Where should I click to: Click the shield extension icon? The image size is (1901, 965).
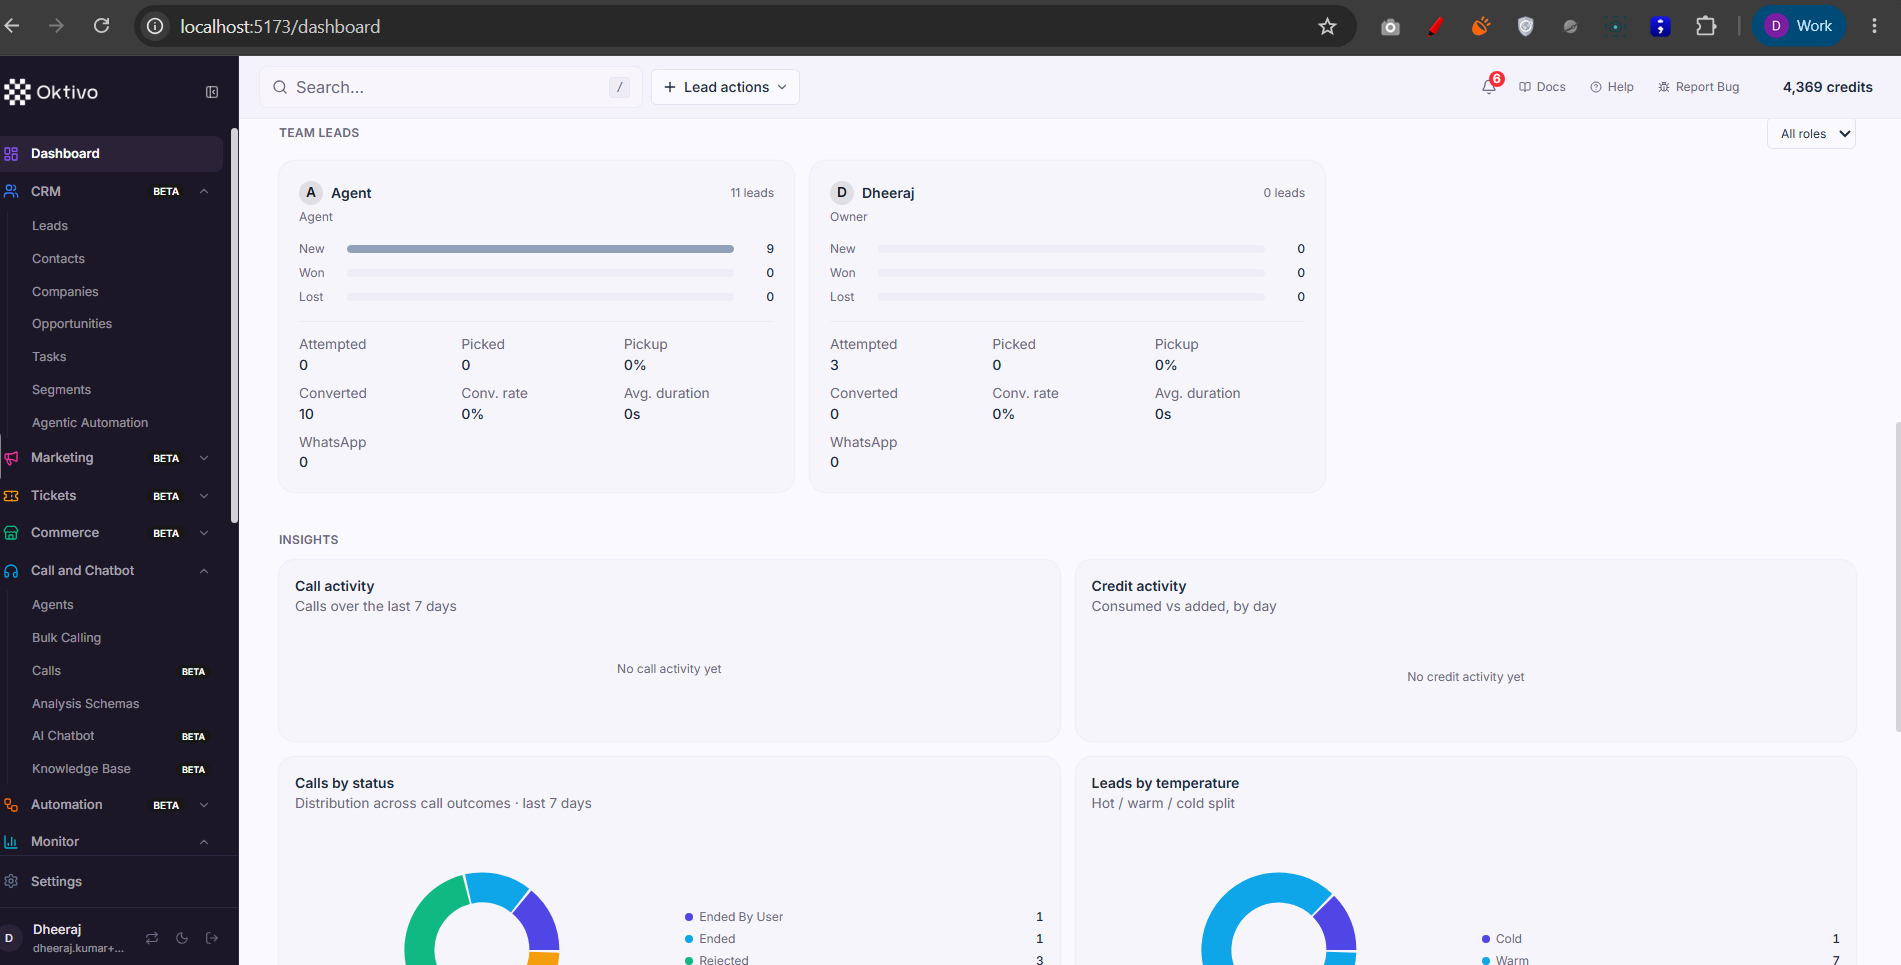point(1525,27)
